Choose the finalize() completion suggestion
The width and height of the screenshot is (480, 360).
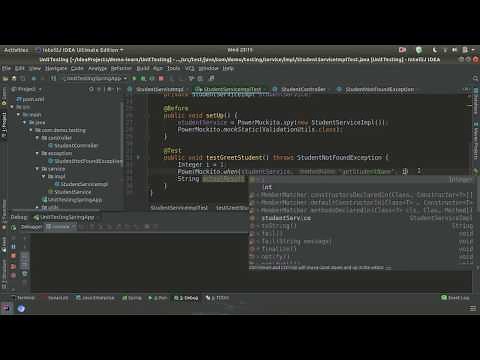pos(361,249)
